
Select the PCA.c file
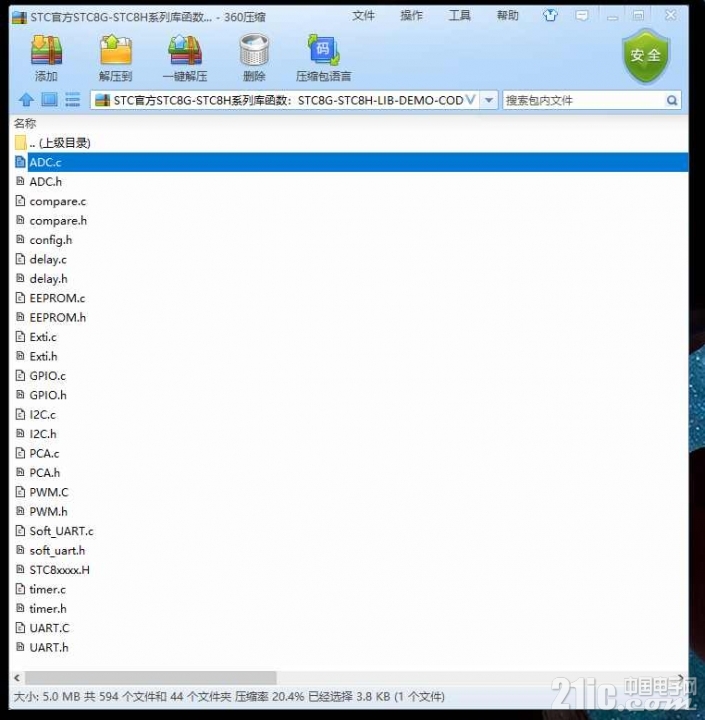click(x=349, y=453)
